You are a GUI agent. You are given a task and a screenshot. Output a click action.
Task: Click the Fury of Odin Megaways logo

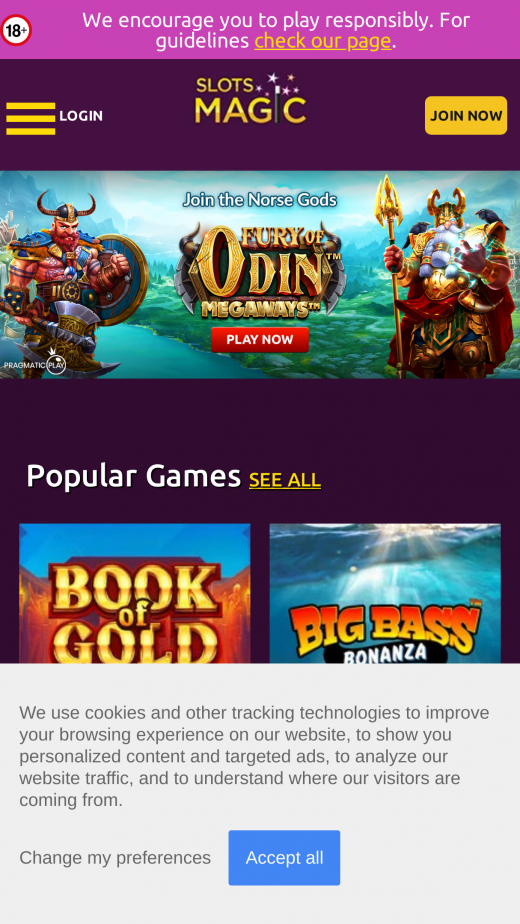click(x=259, y=270)
